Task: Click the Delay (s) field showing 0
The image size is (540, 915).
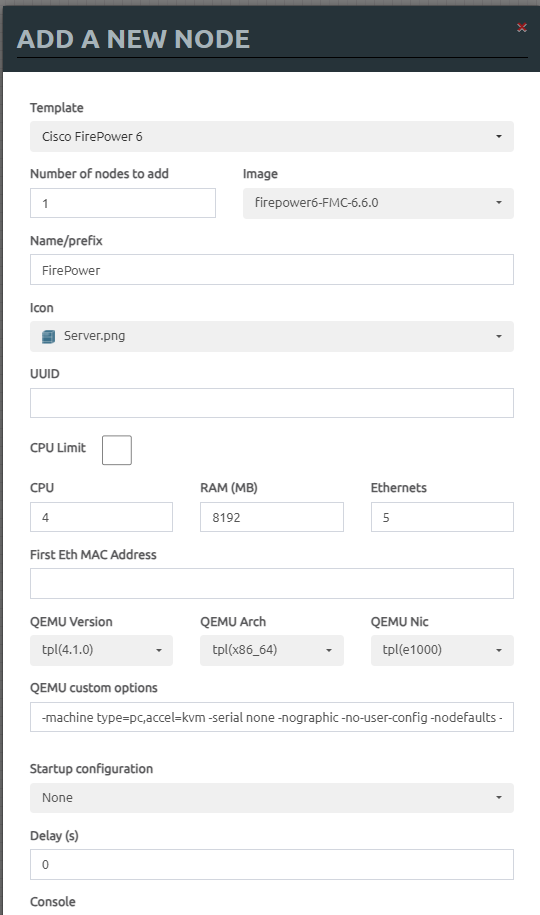Action: click(x=271, y=864)
